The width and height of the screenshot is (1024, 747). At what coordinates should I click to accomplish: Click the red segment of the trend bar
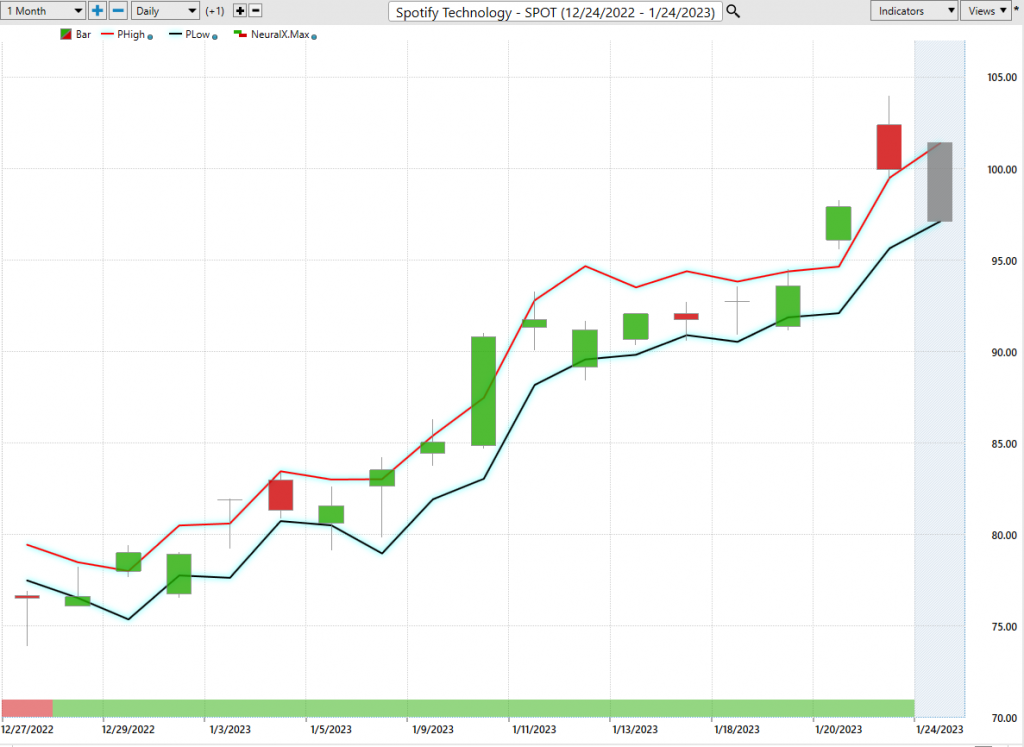click(x=27, y=708)
